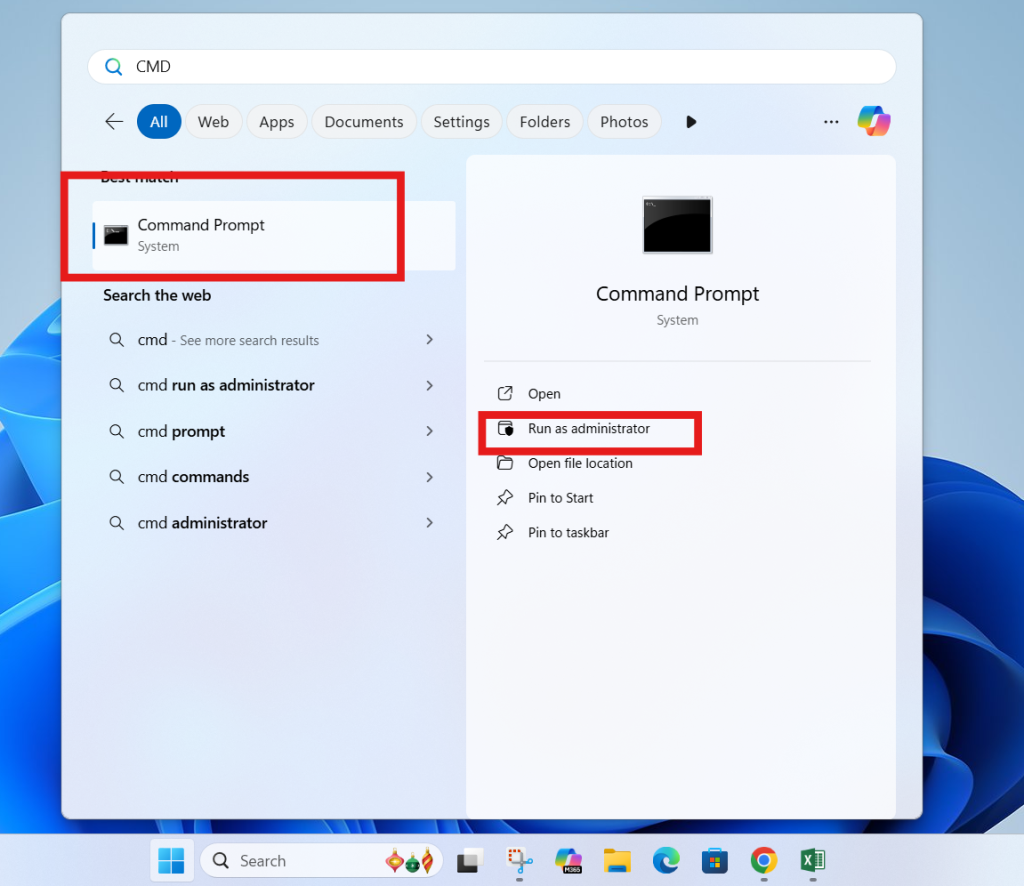Click the CMD search input field
1024x886 pixels.
tap(300, 66)
